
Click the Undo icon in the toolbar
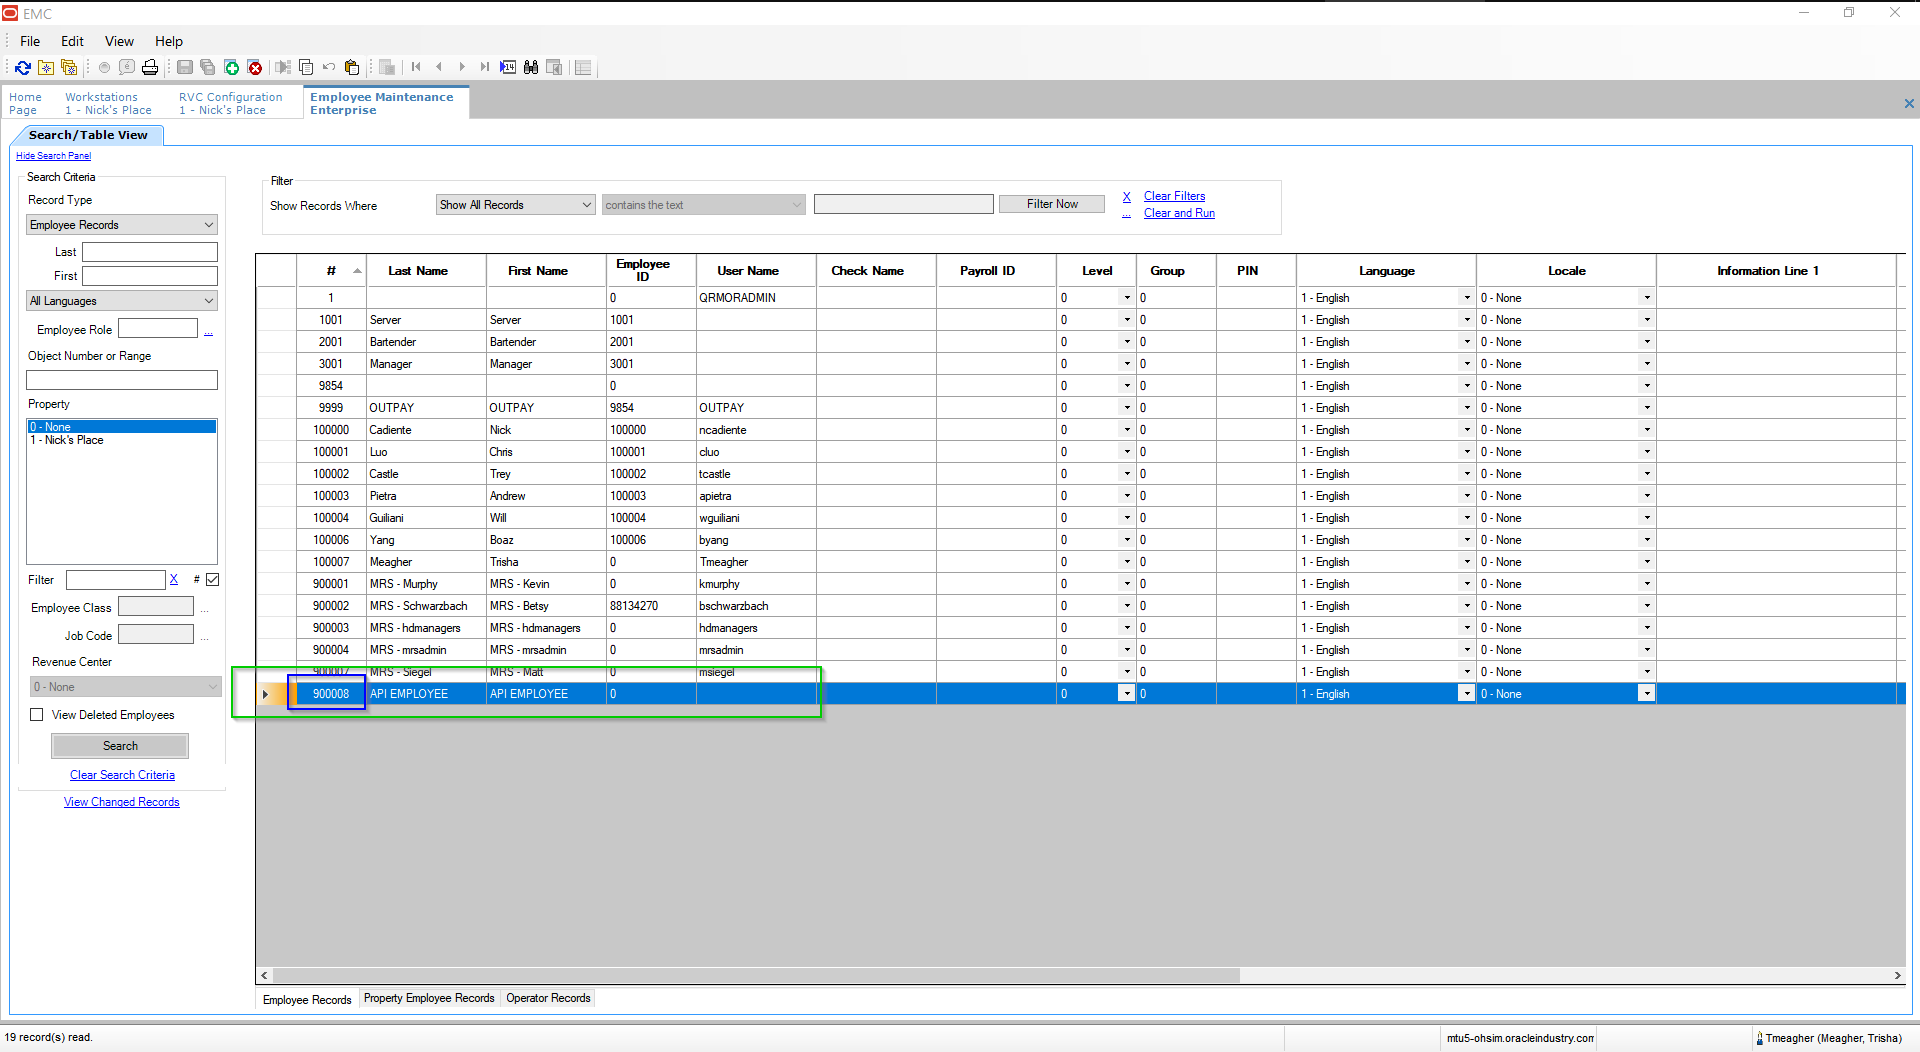click(328, 67)
